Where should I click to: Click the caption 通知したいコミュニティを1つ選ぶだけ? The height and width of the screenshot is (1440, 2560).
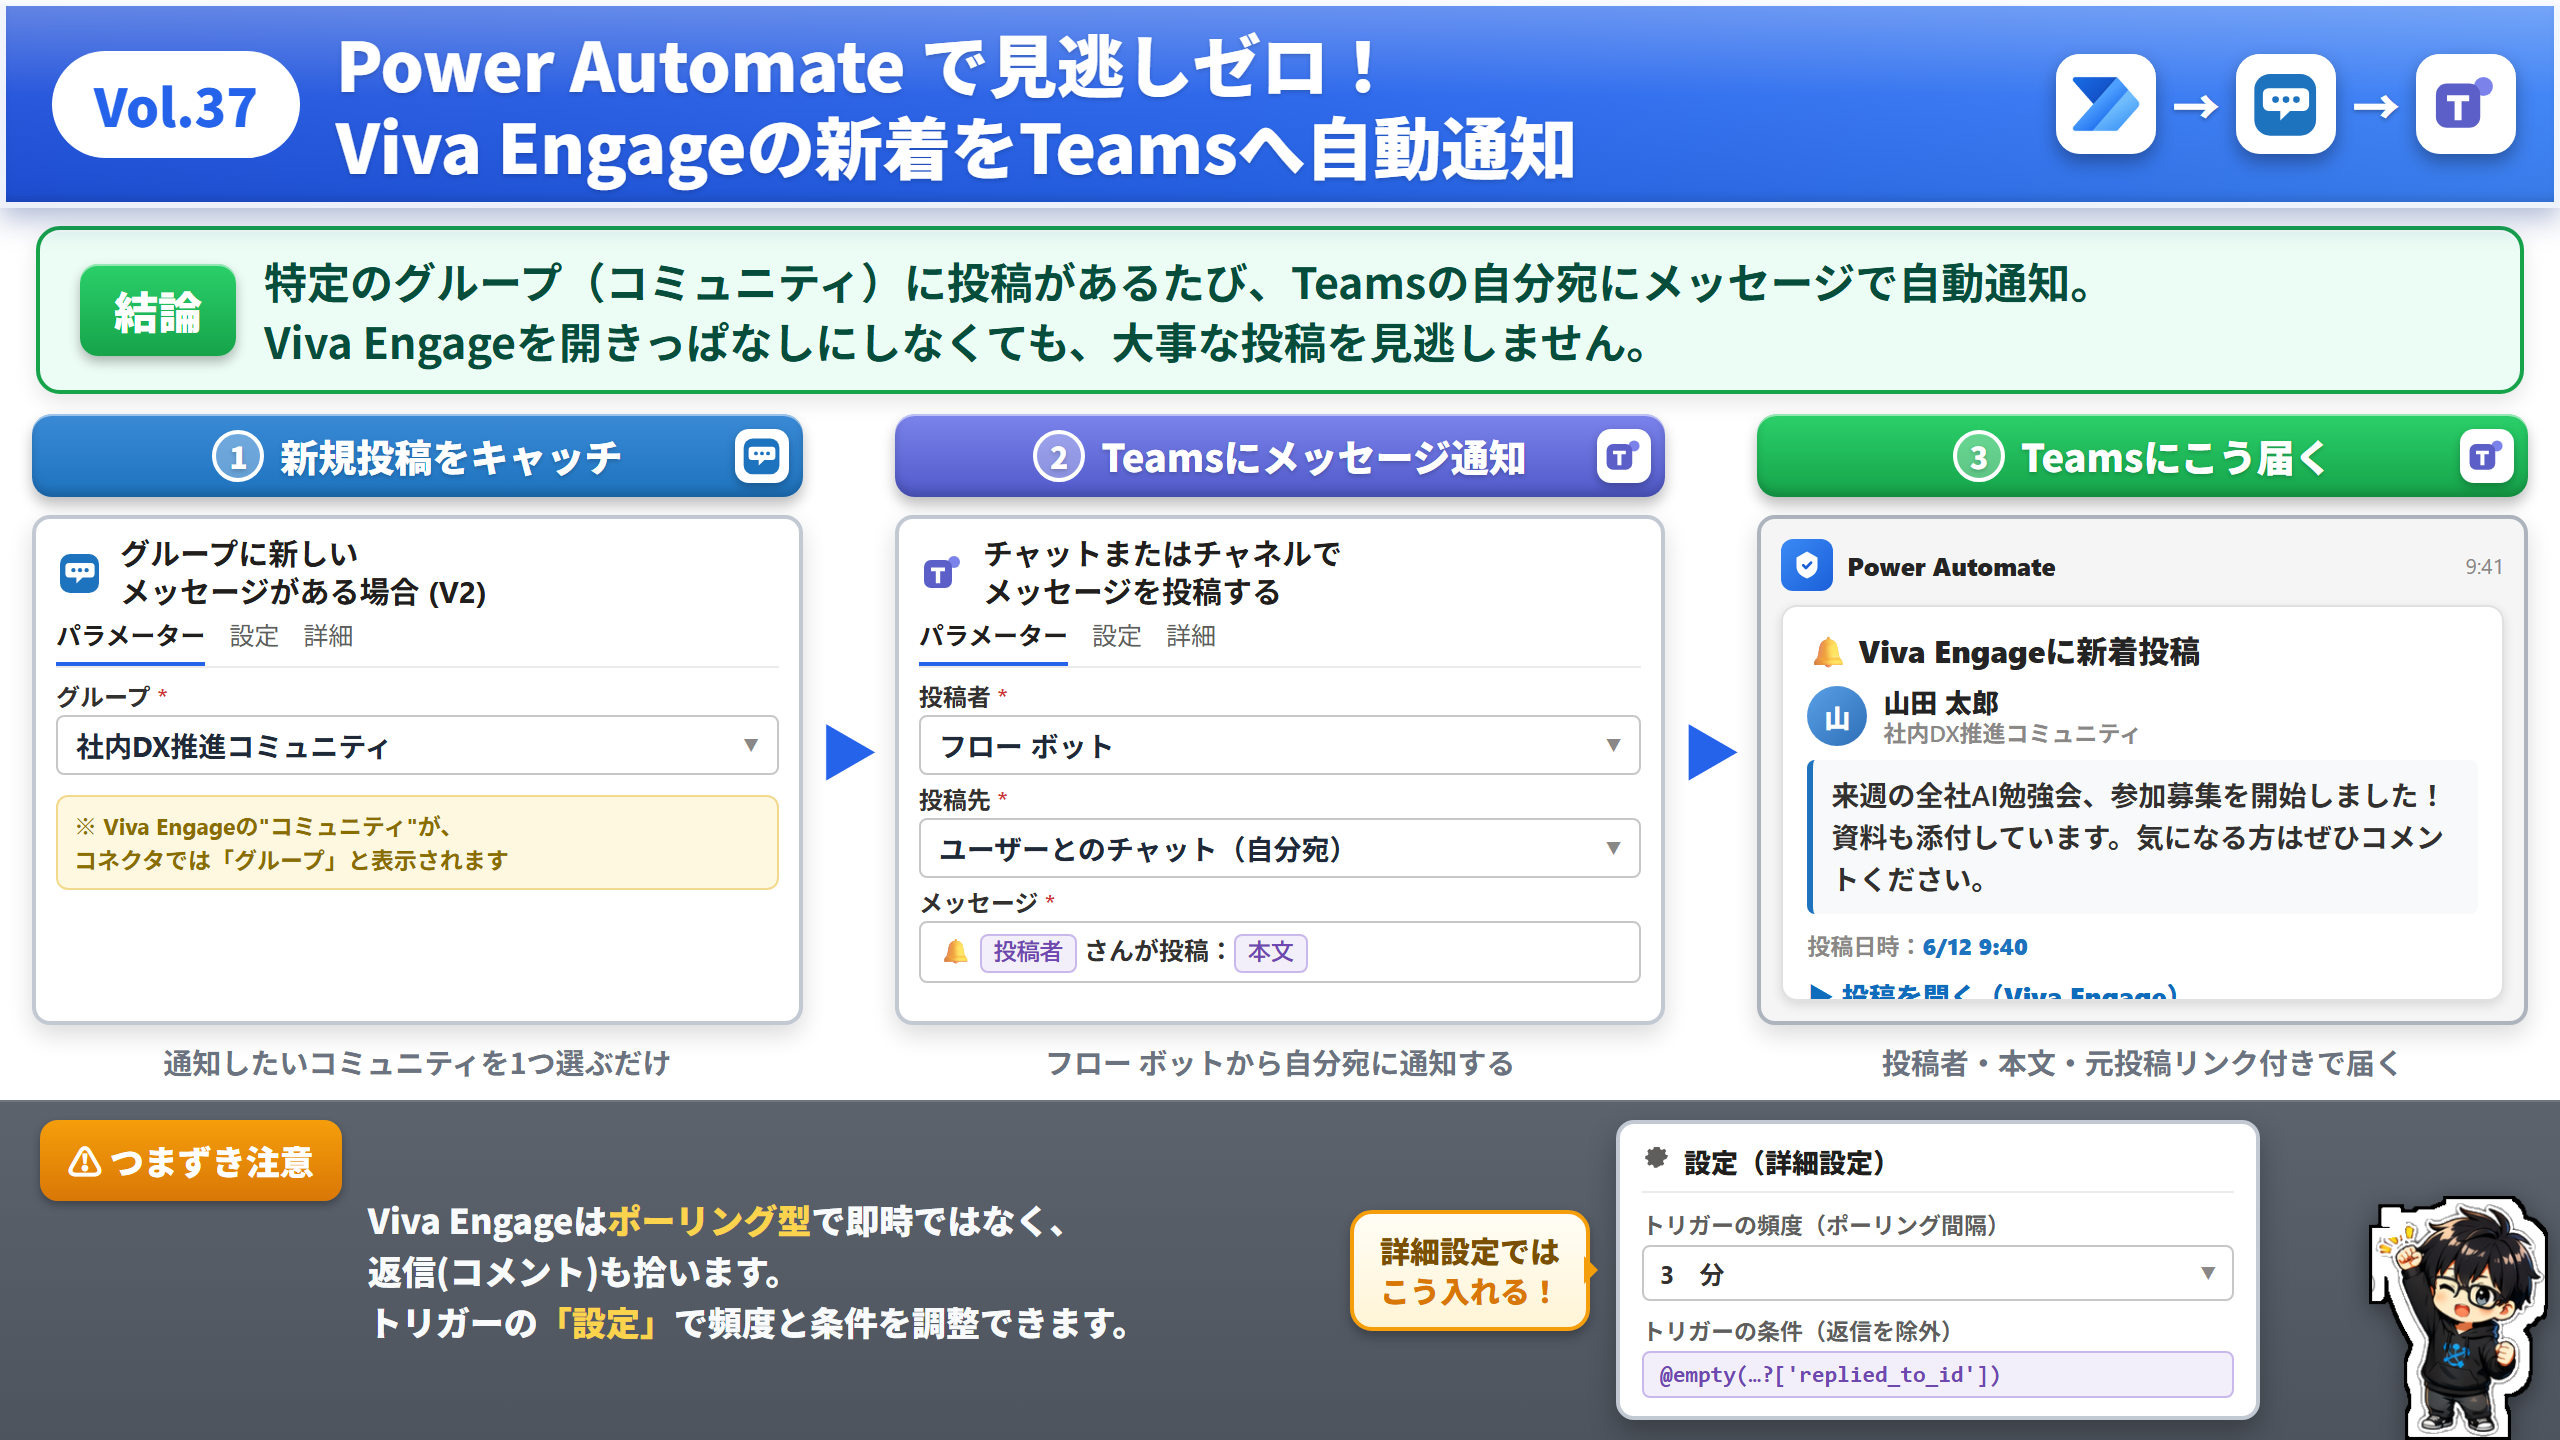(417, 1063)
